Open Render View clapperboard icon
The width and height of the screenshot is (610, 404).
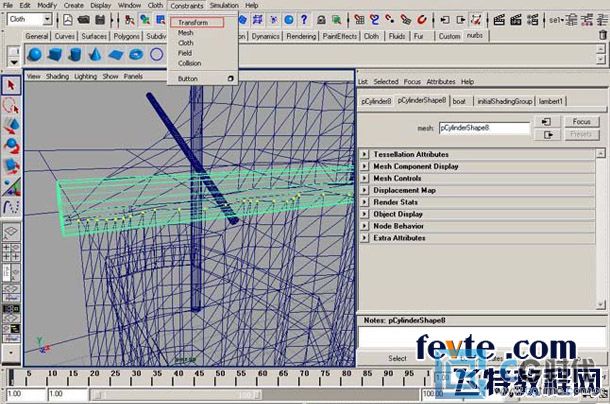coord(499,19)
